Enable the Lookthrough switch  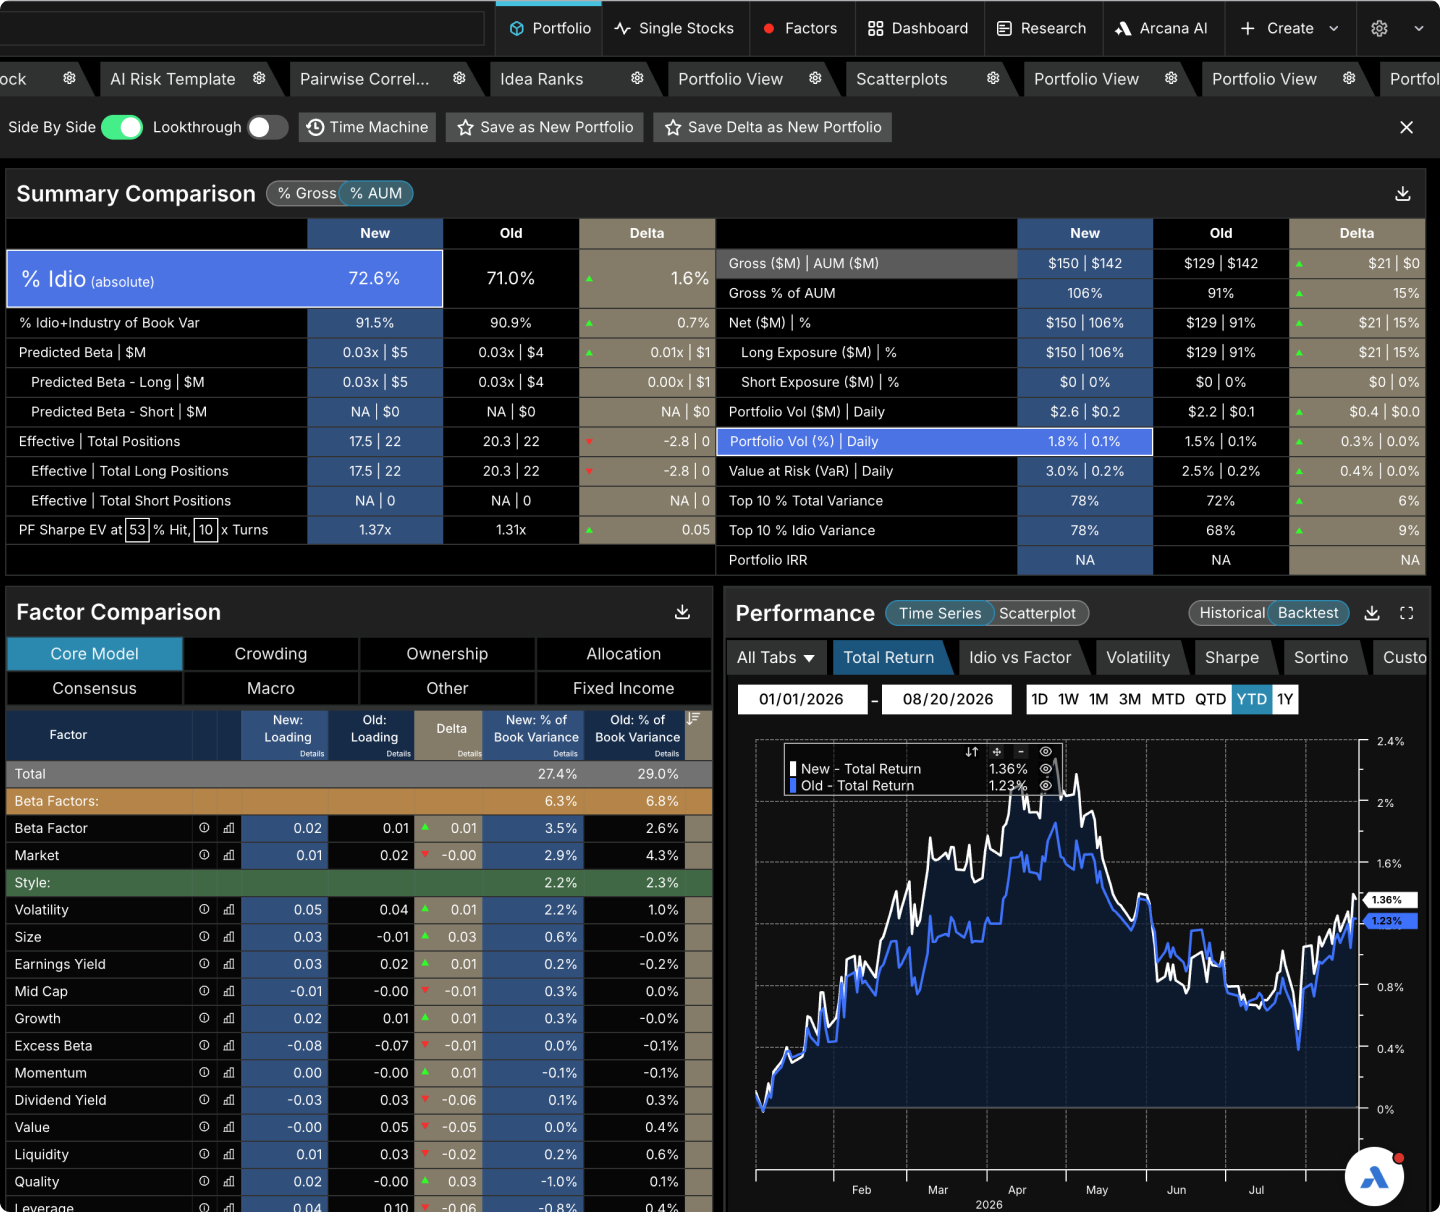pyautogui.click(x=267, y=127)
